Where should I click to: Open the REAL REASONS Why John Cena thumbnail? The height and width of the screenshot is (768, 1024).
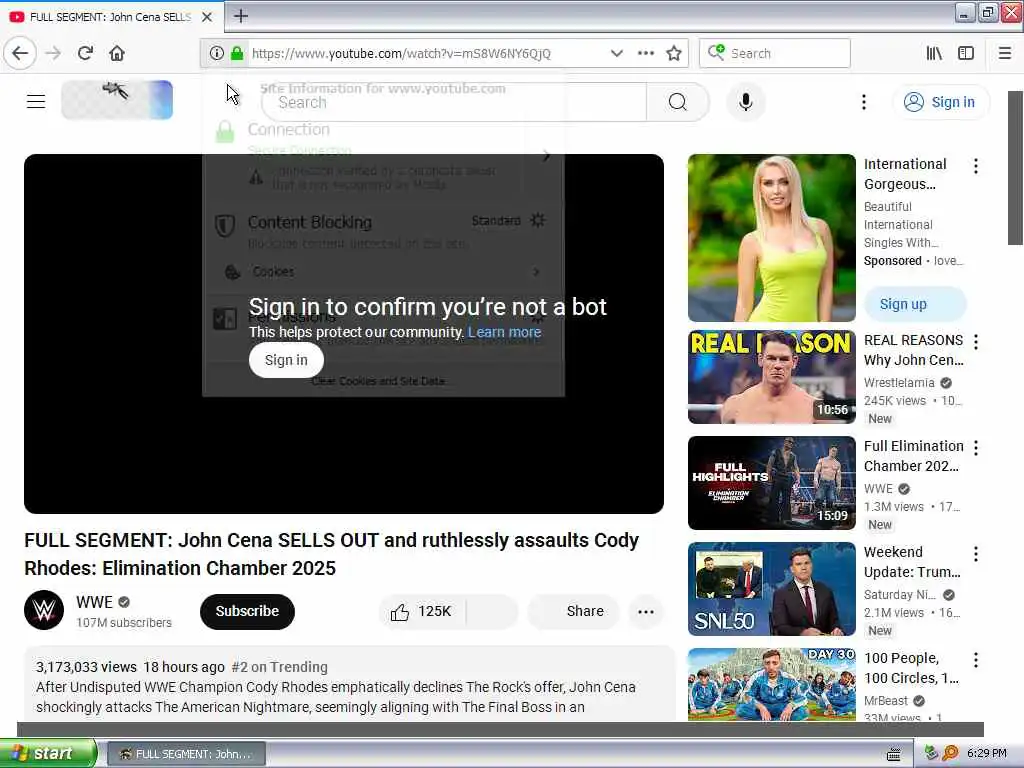(x=771, y=377)
